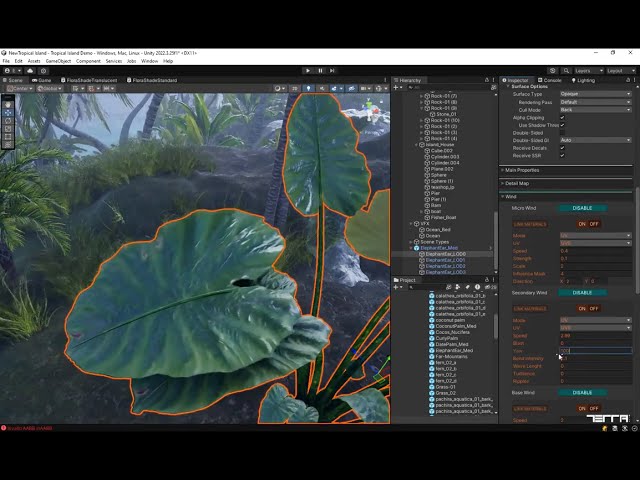640x480 pixels.
Task: Lock the Hierarchy panel
Action: point(487,80)
